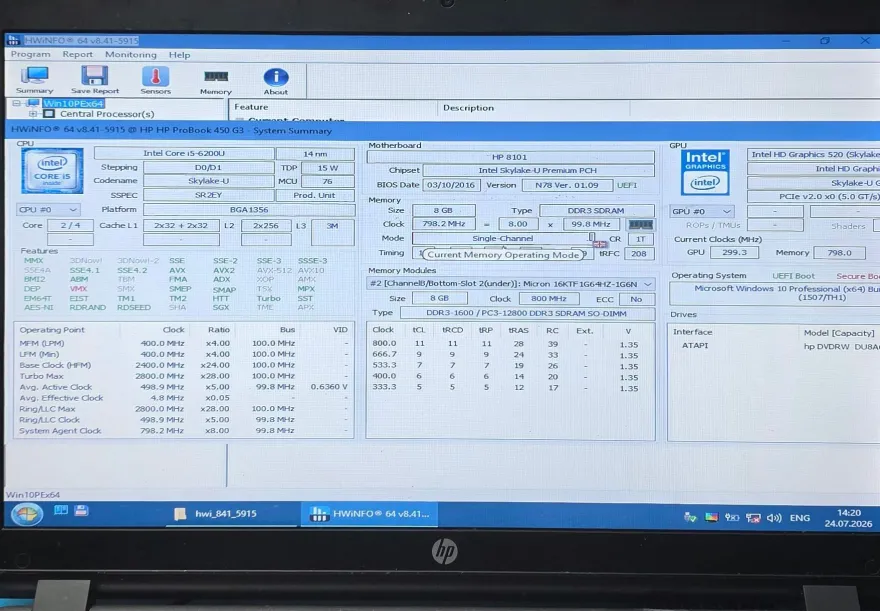
Task: Expand the memory module selection dropdown
Action: pos(510,284)
